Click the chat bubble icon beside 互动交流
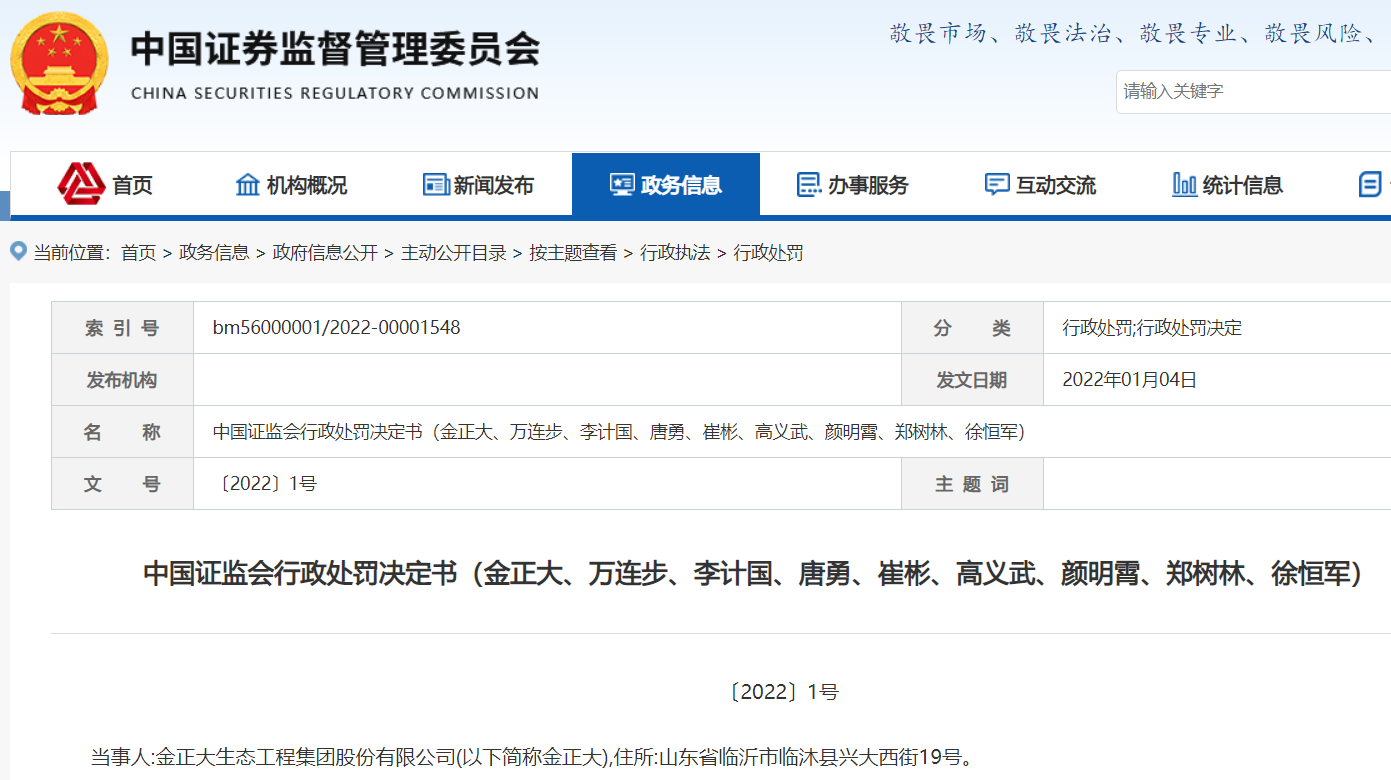Screen dimensions: 1391x780 [997, 185]
